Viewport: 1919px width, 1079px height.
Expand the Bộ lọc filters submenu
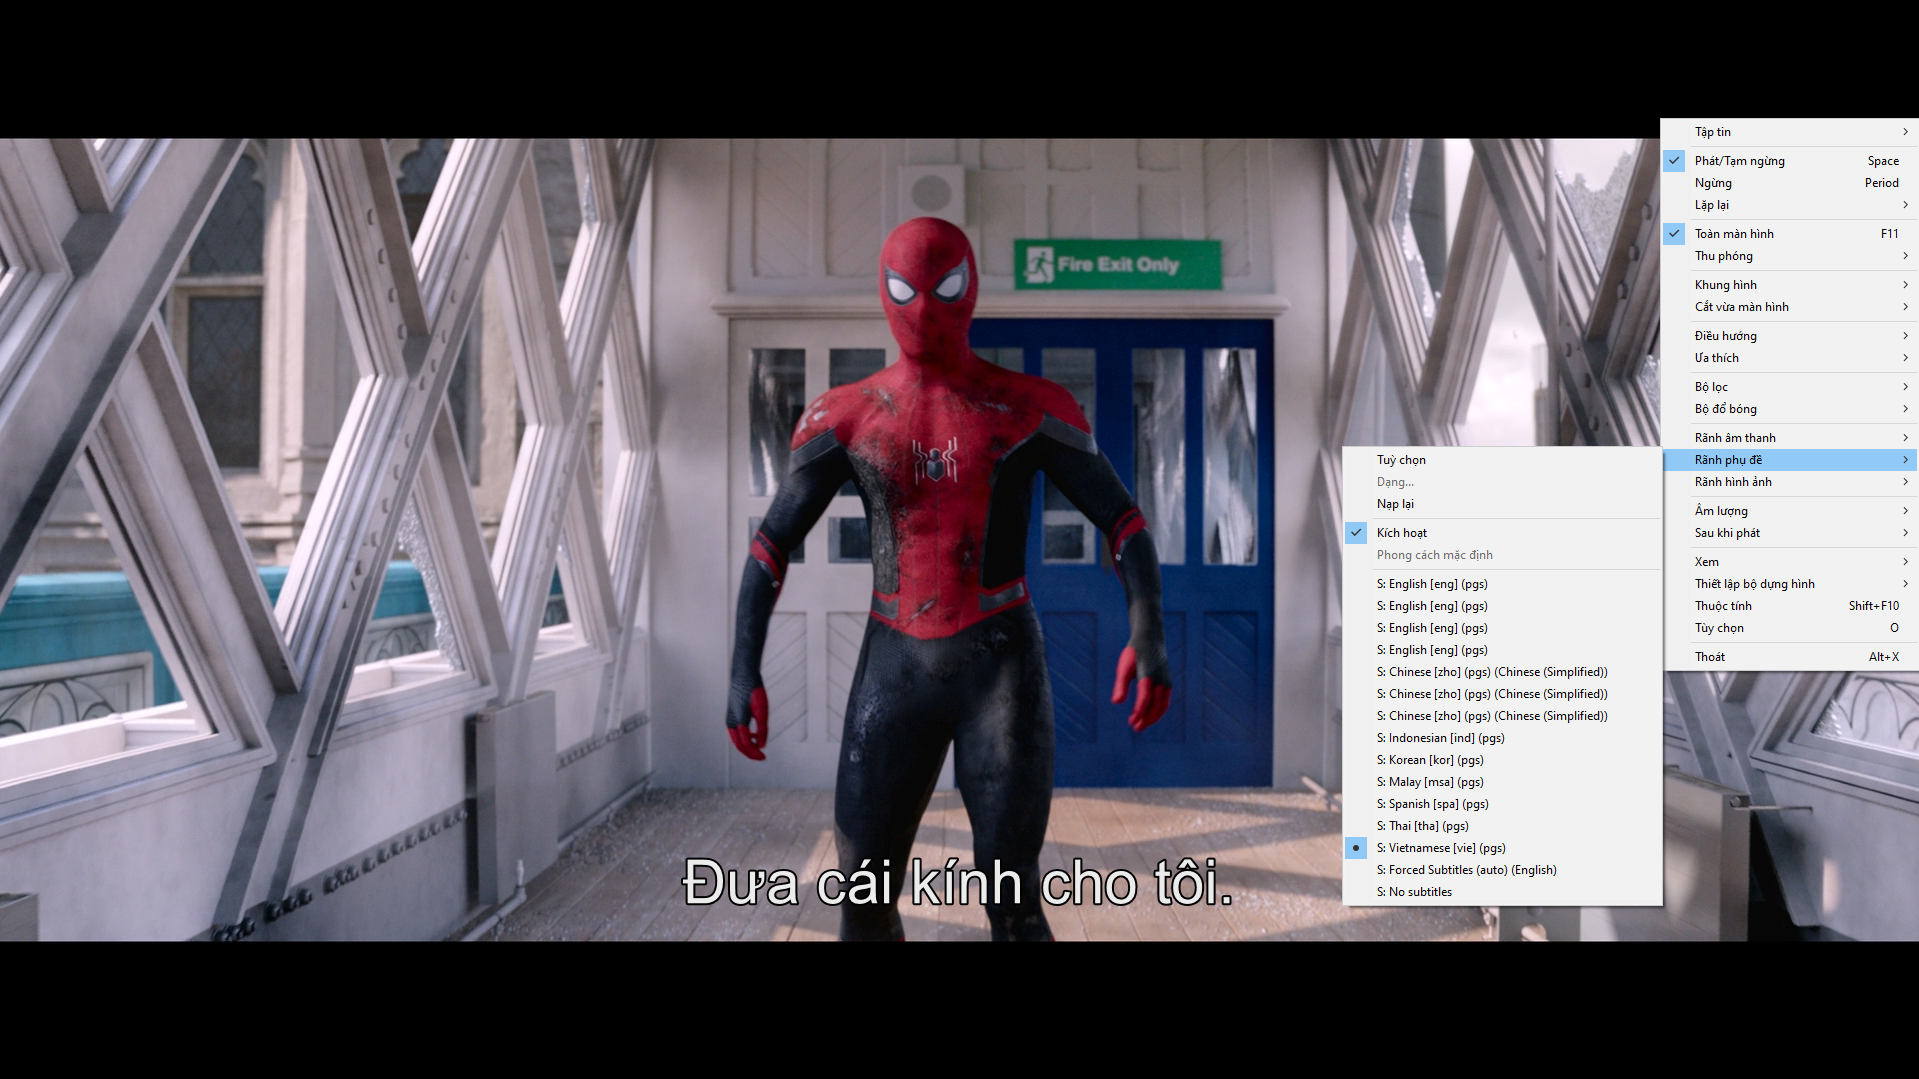[1790, 387]
